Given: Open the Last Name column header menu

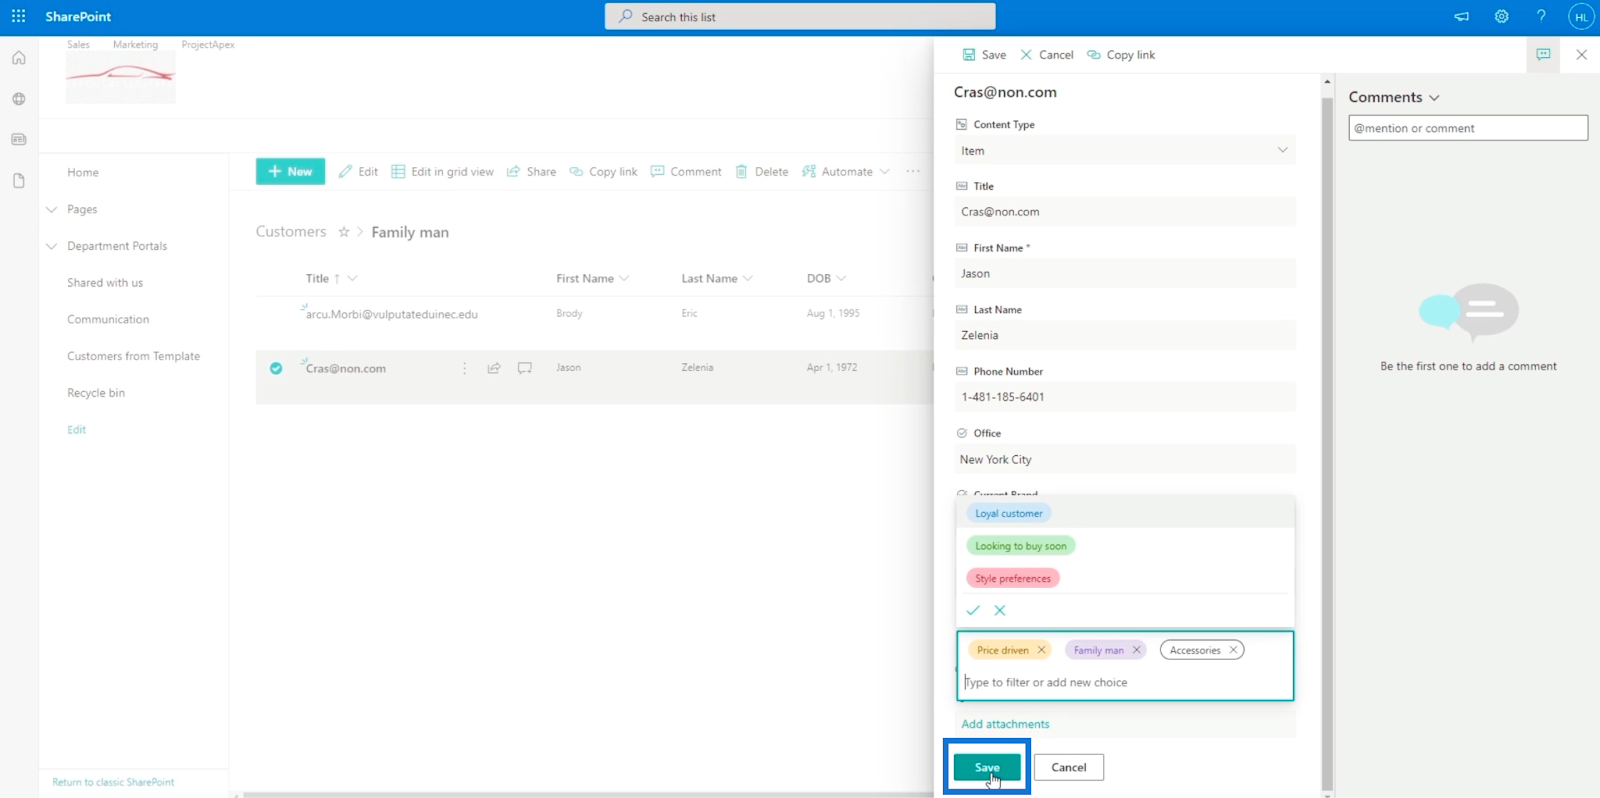Looking at the screenshot, I should [x=748, y=279].
